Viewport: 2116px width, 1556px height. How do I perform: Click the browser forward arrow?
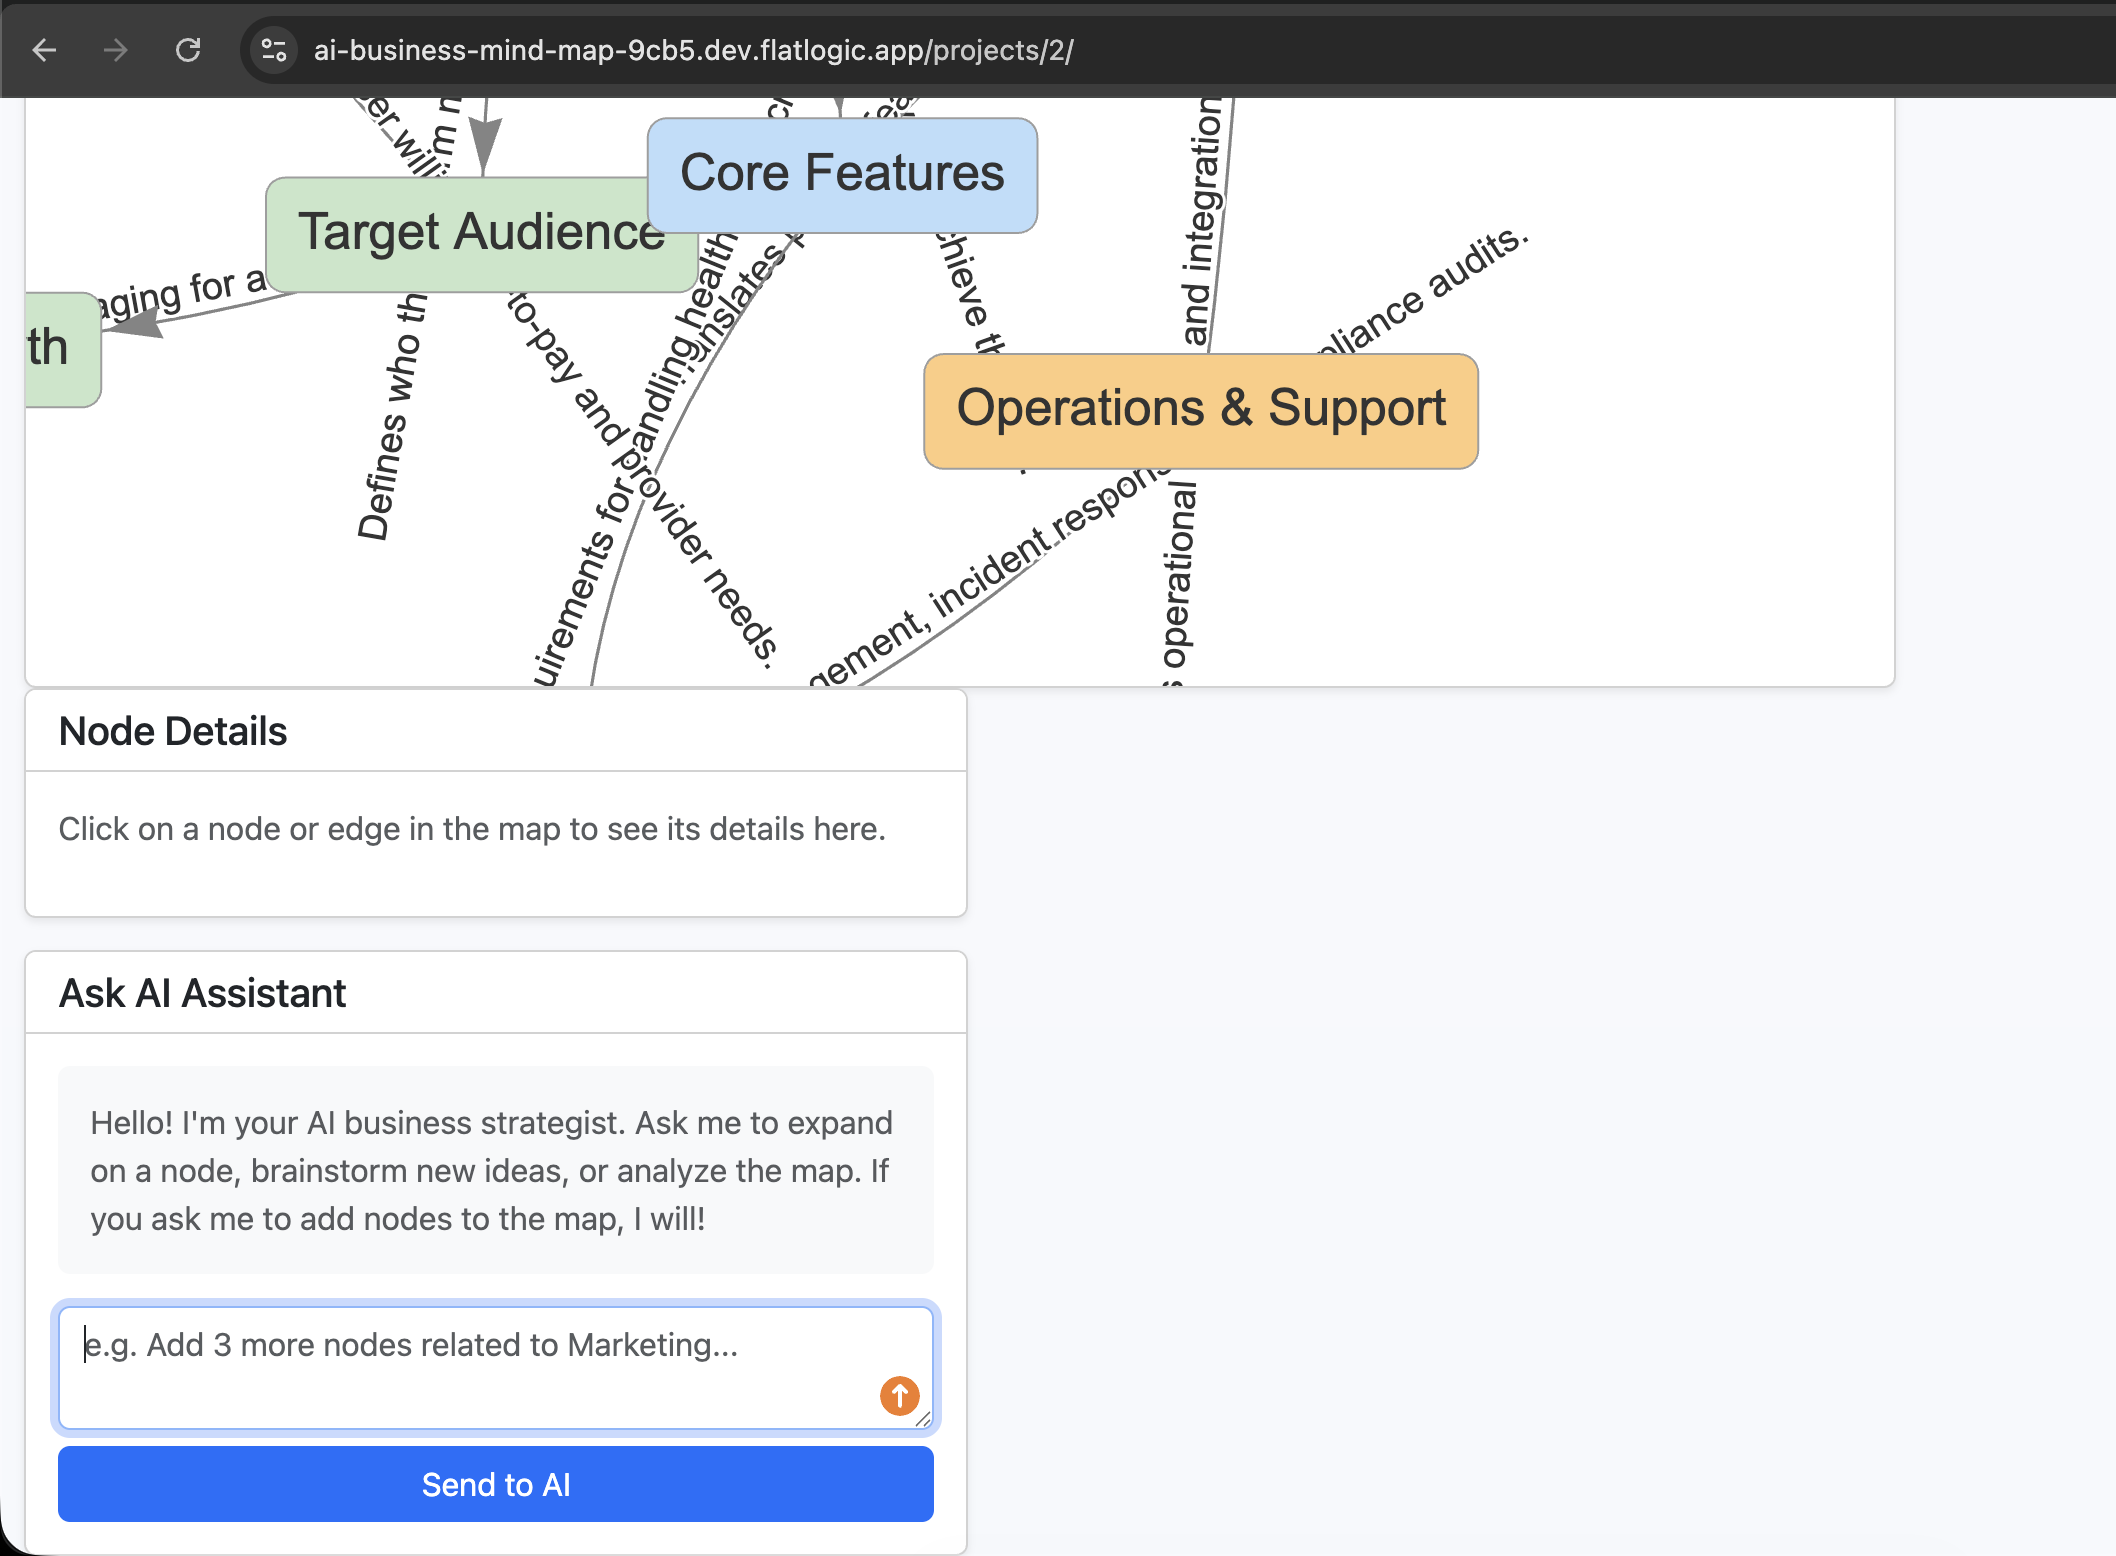pos(116,50)
